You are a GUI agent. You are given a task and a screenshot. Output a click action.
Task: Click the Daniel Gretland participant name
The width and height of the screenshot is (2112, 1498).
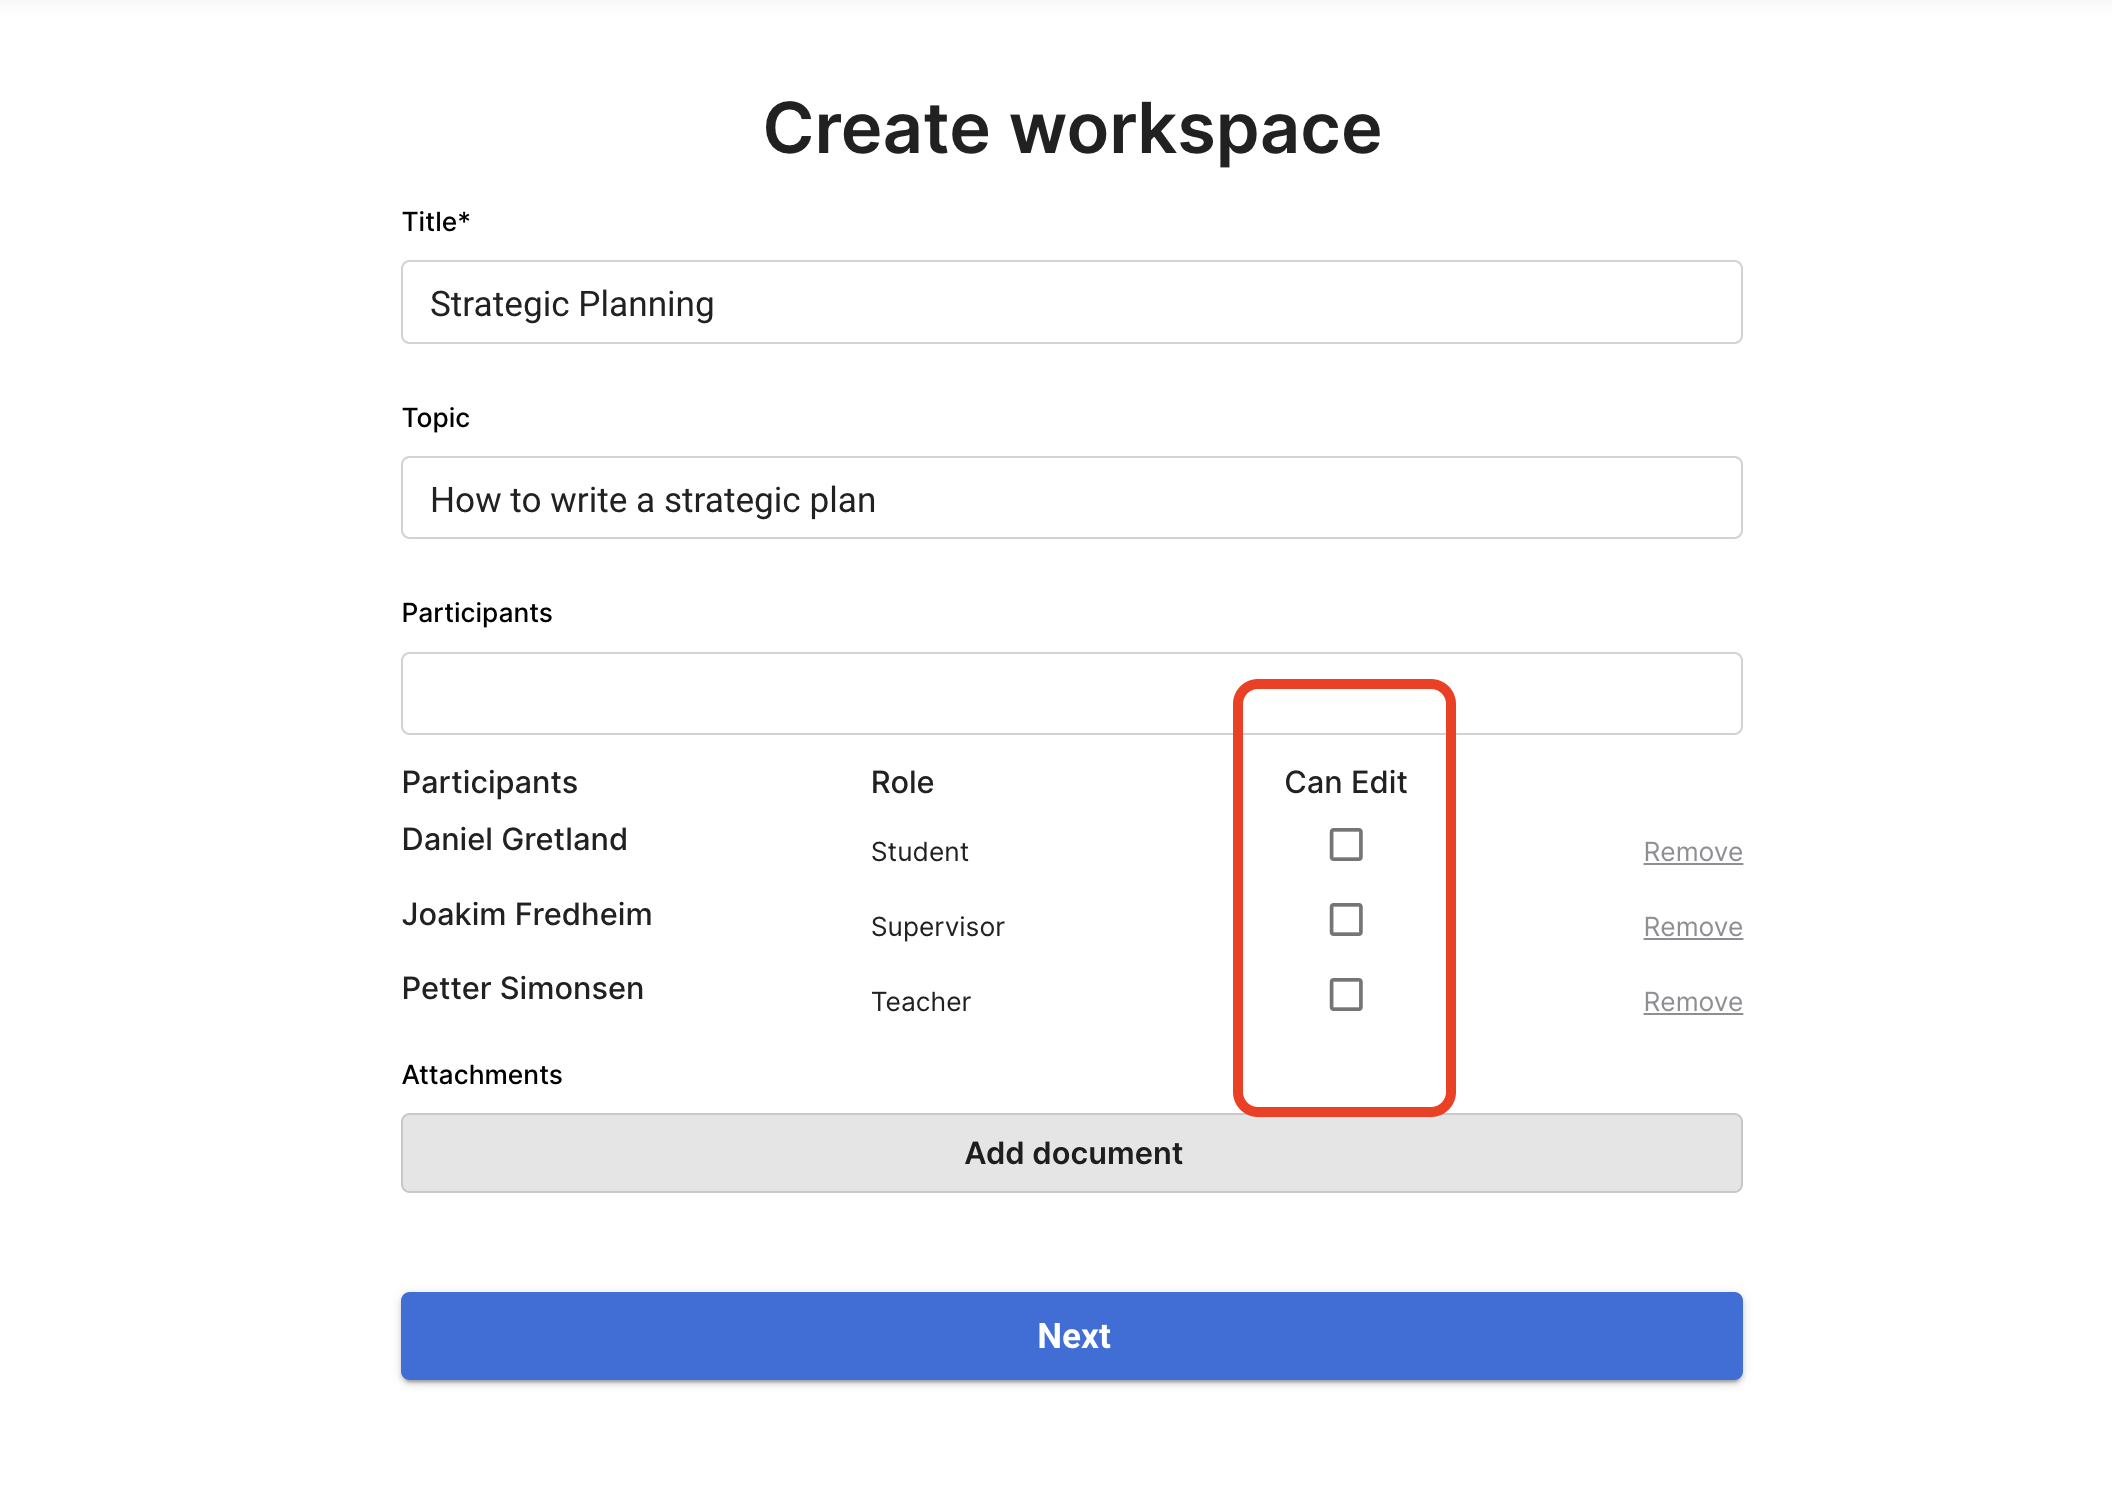(514, 839)
